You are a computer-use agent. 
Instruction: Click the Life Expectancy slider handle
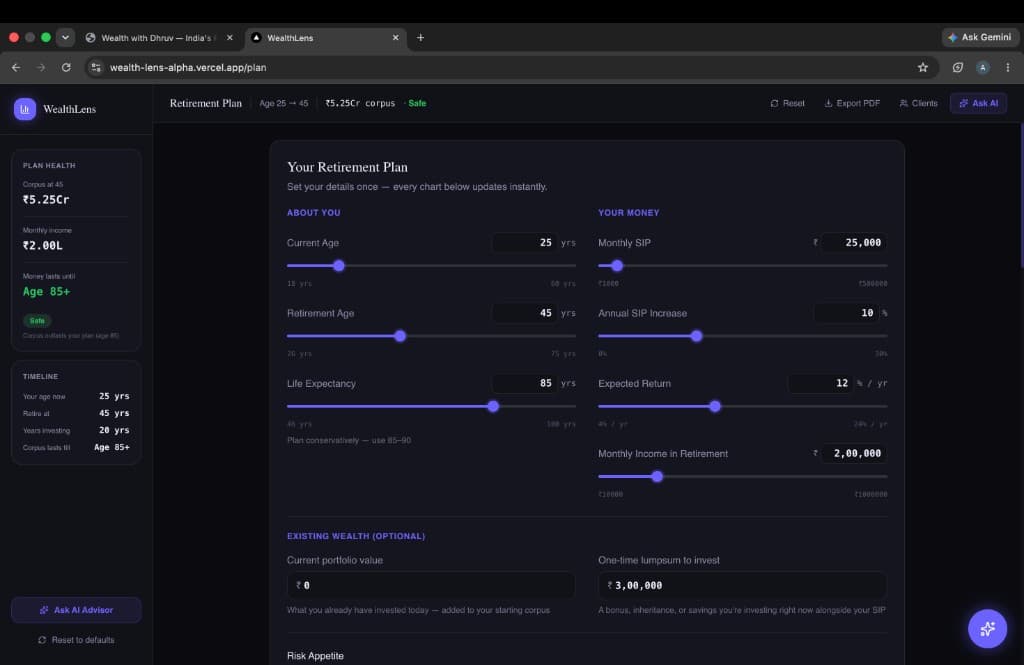(493, 406)
